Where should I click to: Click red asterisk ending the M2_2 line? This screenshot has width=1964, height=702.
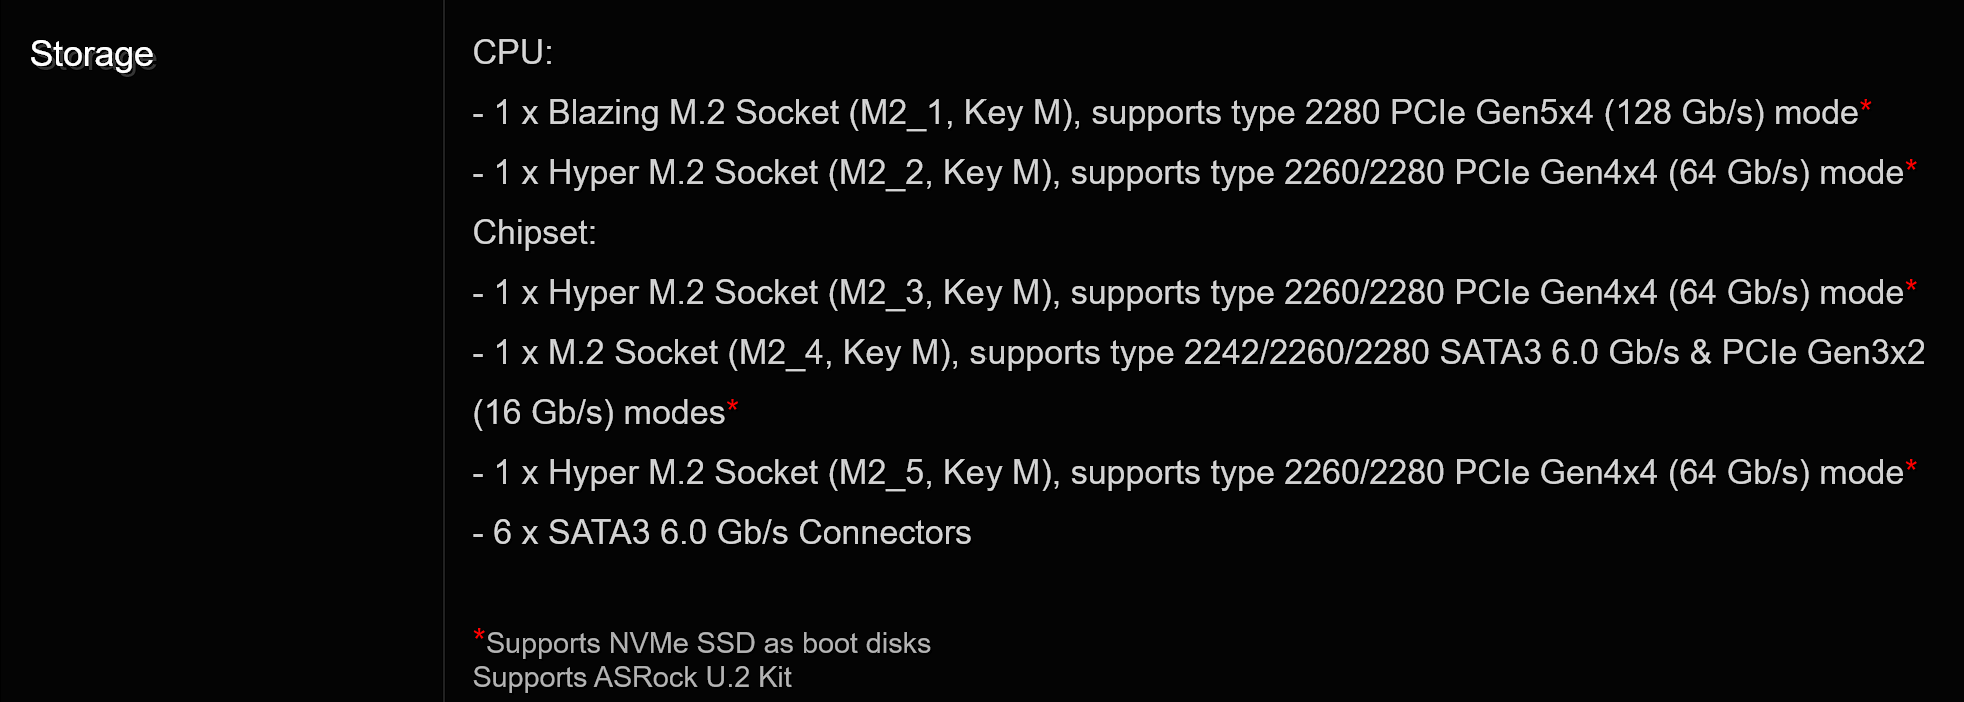click(x=1911, y=166)
